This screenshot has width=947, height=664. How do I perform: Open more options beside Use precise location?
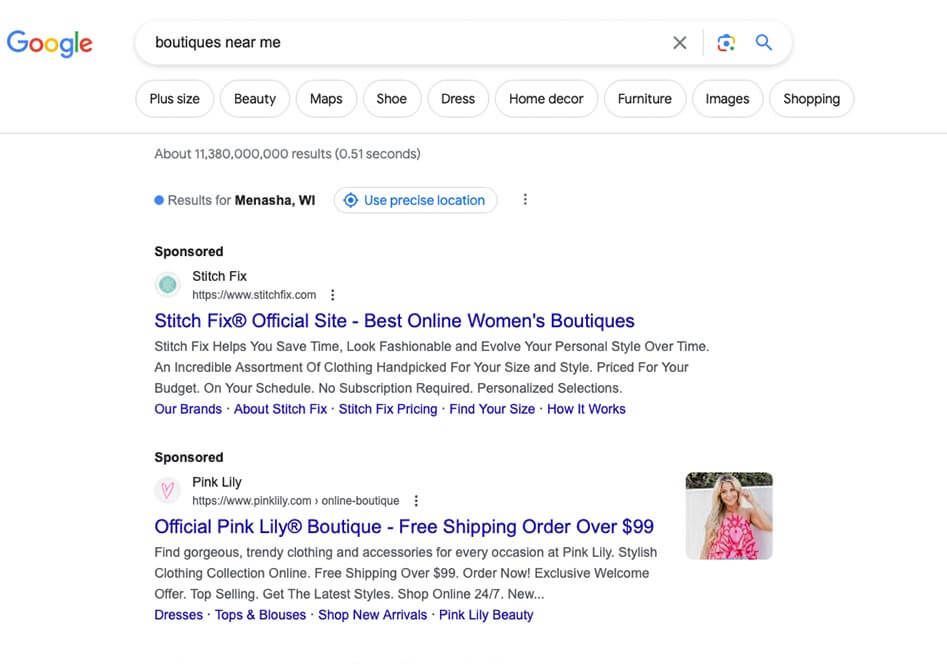525,200
